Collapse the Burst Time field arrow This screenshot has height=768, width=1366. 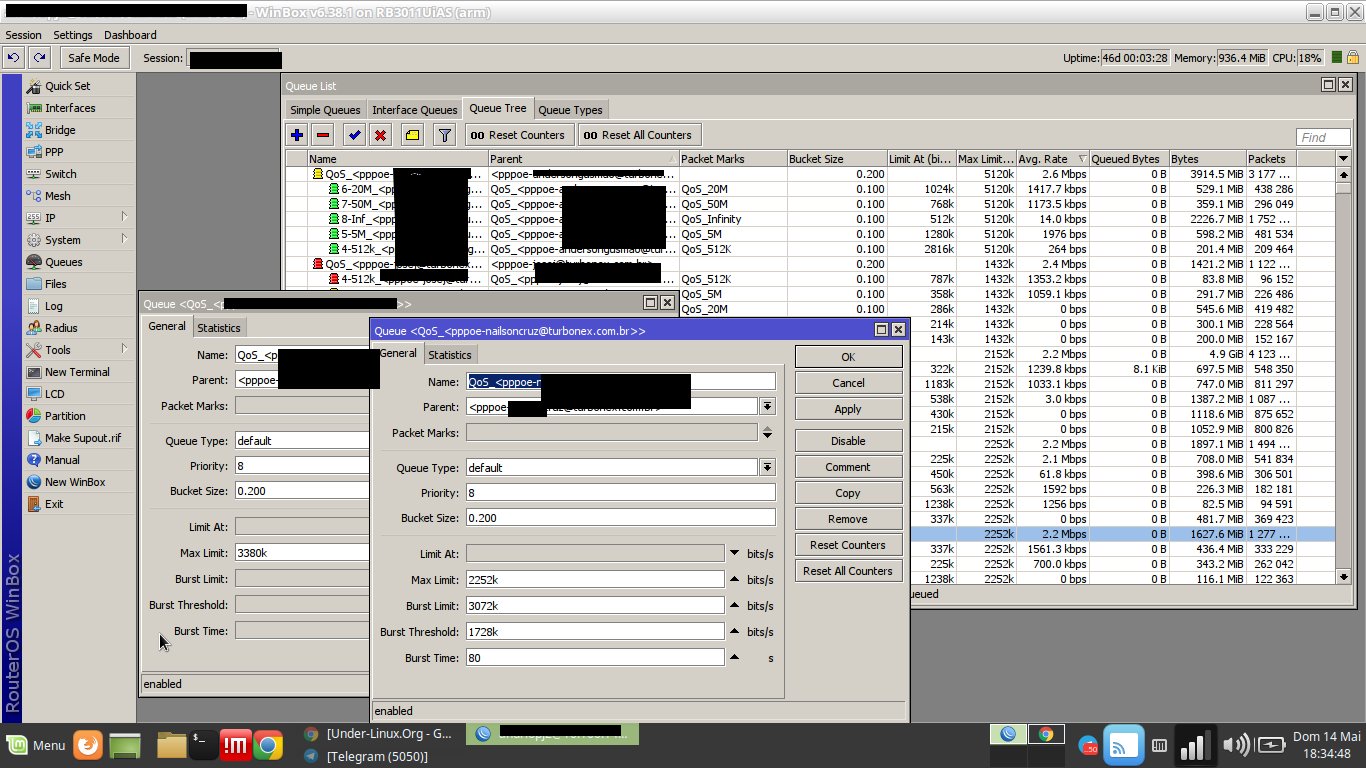coord(734,658)
